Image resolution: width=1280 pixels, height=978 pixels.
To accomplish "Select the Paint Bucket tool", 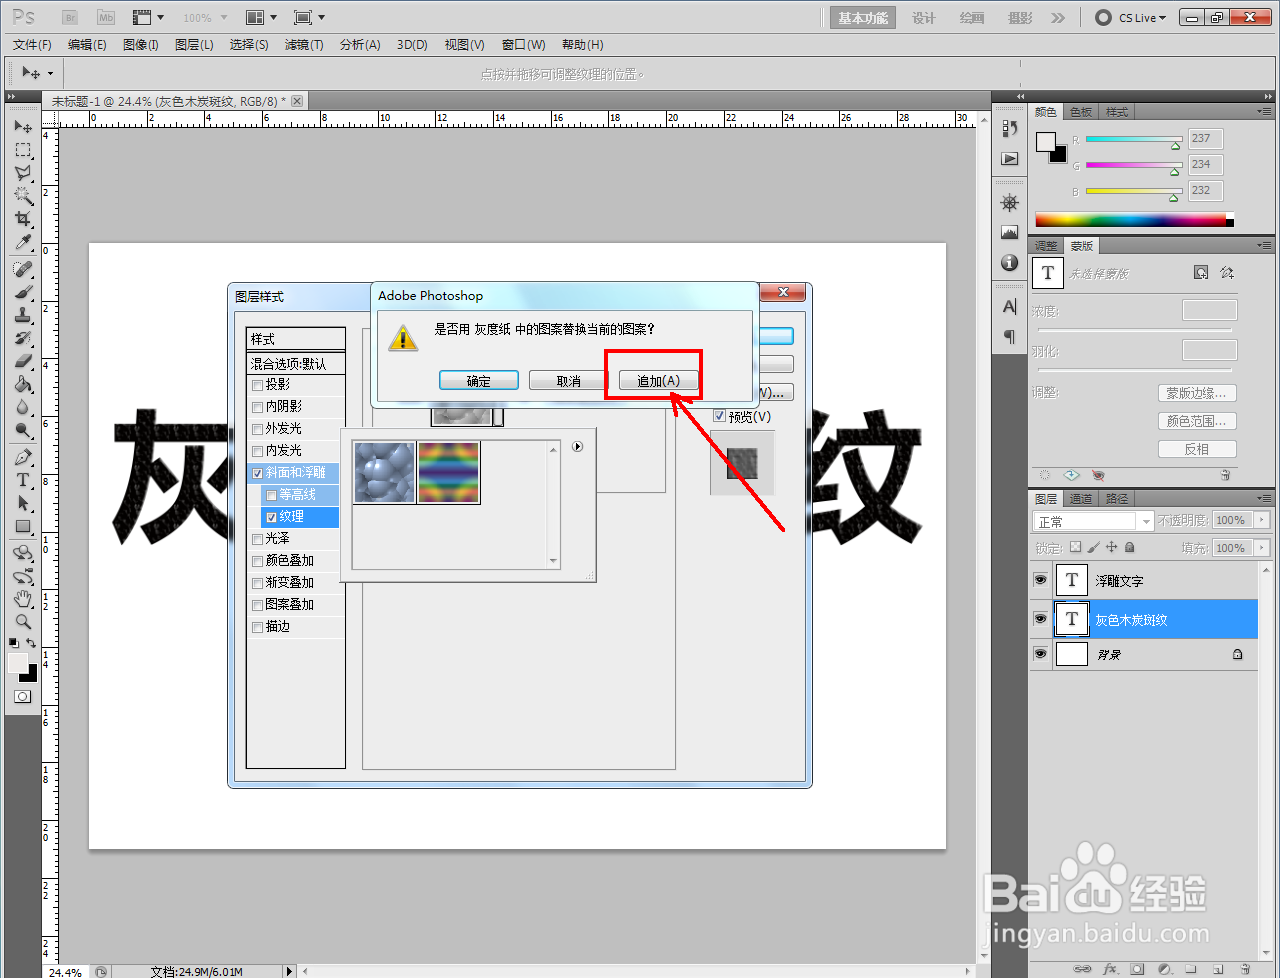I will coord(23,385).
